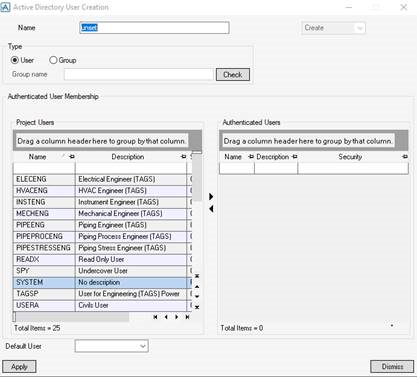Image resolution: width=417 pixels, height=377 pixels.
Task: Click Authenticated Users Security filter cell
Action: (353, 168)
